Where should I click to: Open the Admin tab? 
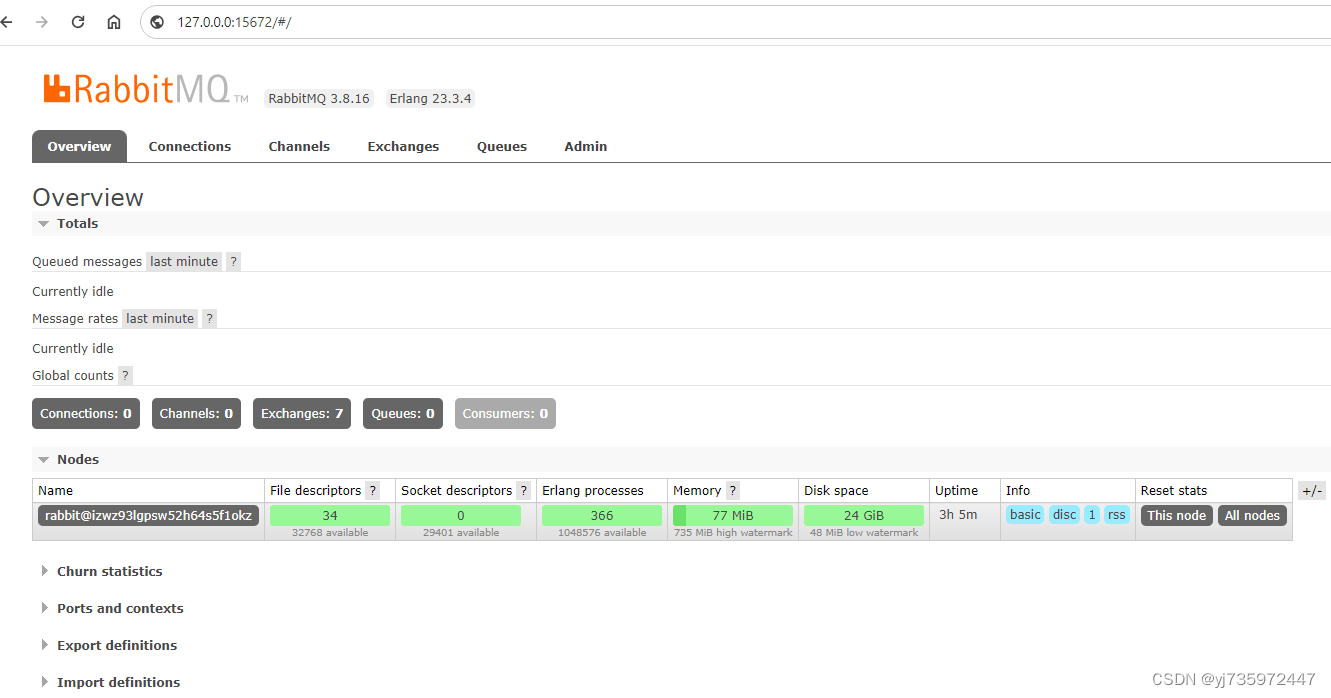click(x=586, y=146)
